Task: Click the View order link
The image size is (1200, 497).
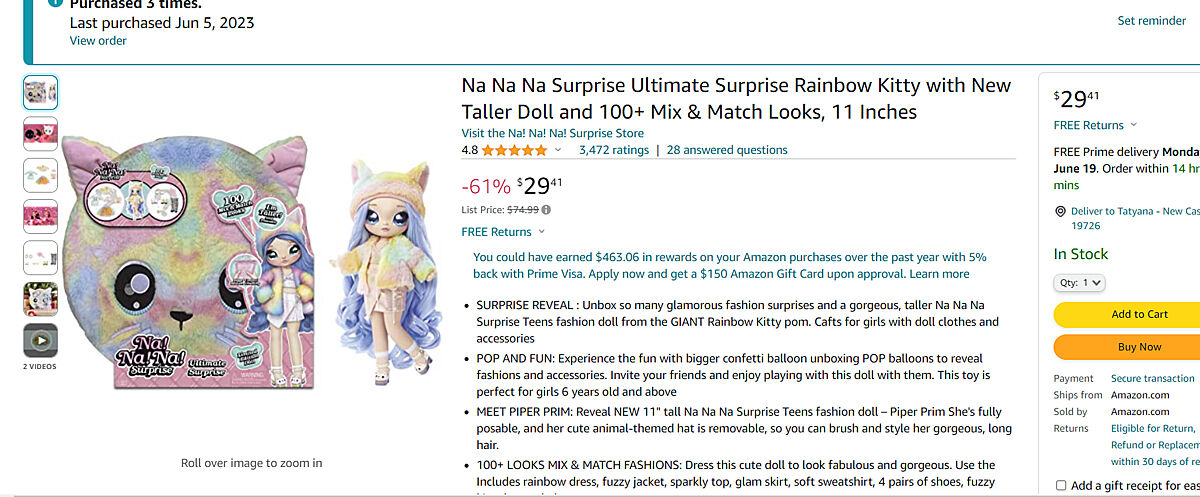Action: pos(98,41)
